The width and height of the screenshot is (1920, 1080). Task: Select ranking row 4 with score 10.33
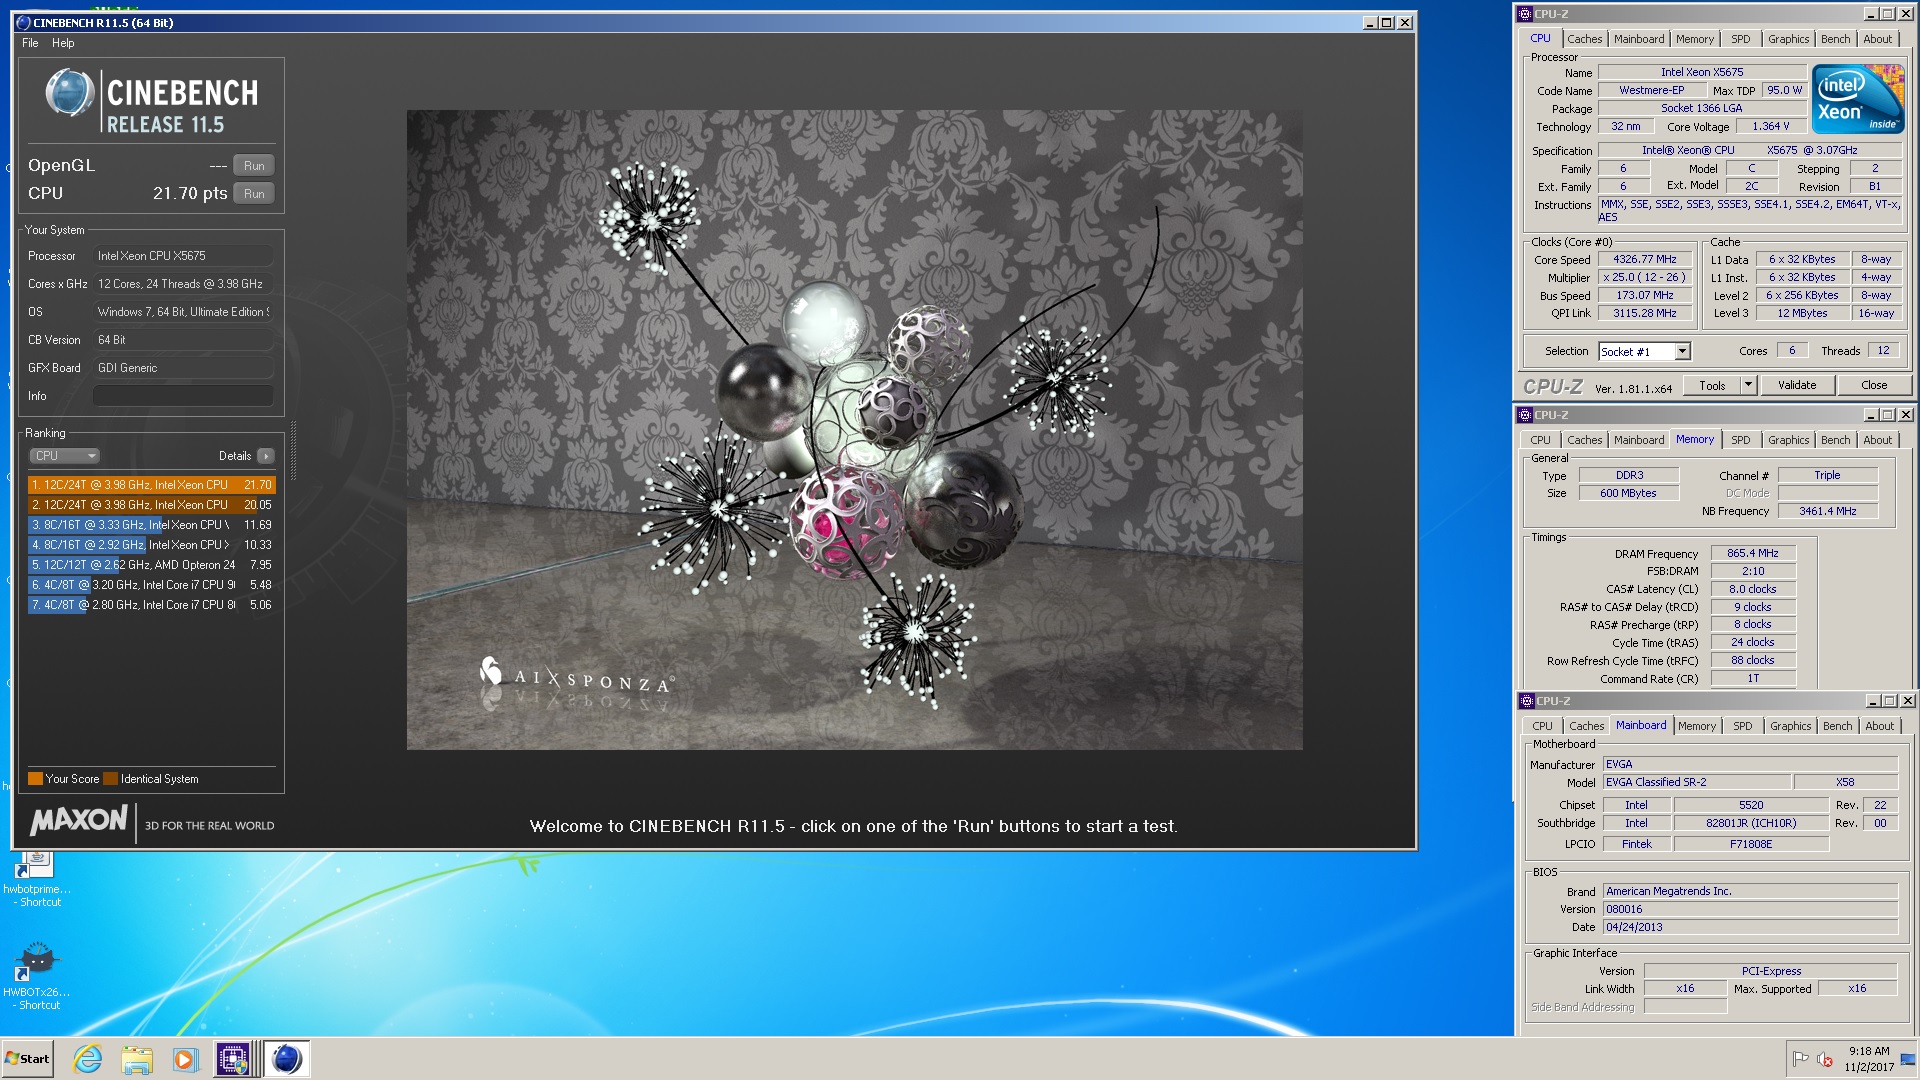tap(150, 545)
